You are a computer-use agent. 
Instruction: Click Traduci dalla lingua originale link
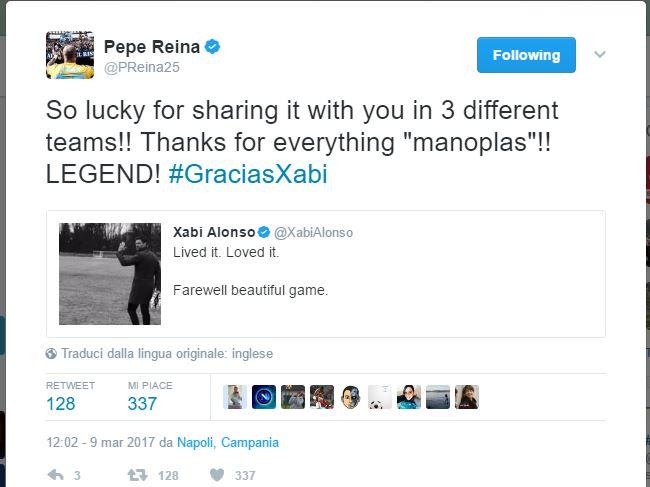[x=167, y=354]
